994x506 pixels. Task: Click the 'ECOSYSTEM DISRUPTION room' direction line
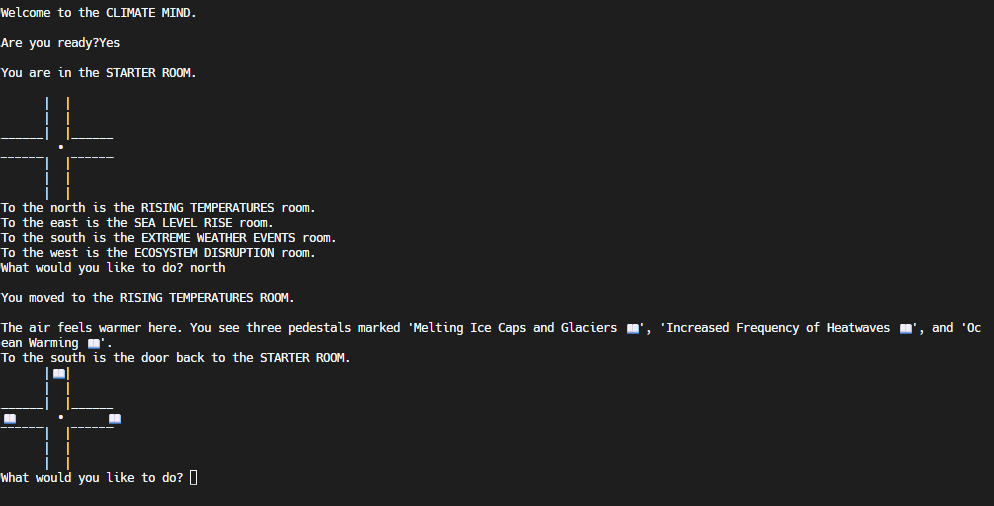point(158,253)
